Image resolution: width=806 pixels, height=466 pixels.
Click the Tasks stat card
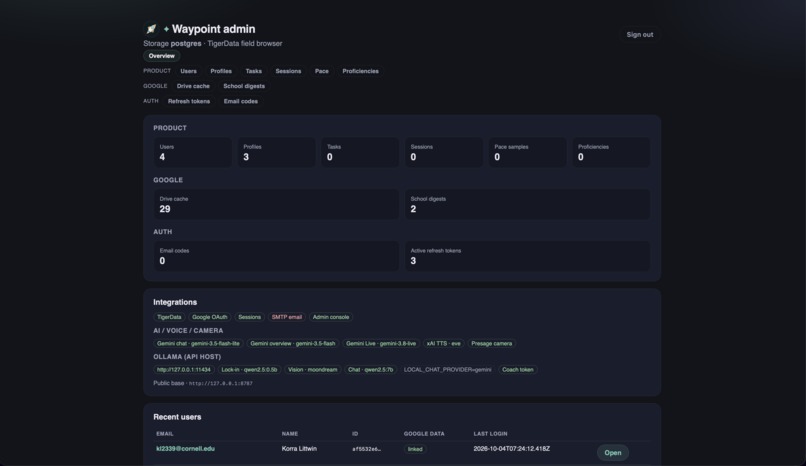point(360,152)
